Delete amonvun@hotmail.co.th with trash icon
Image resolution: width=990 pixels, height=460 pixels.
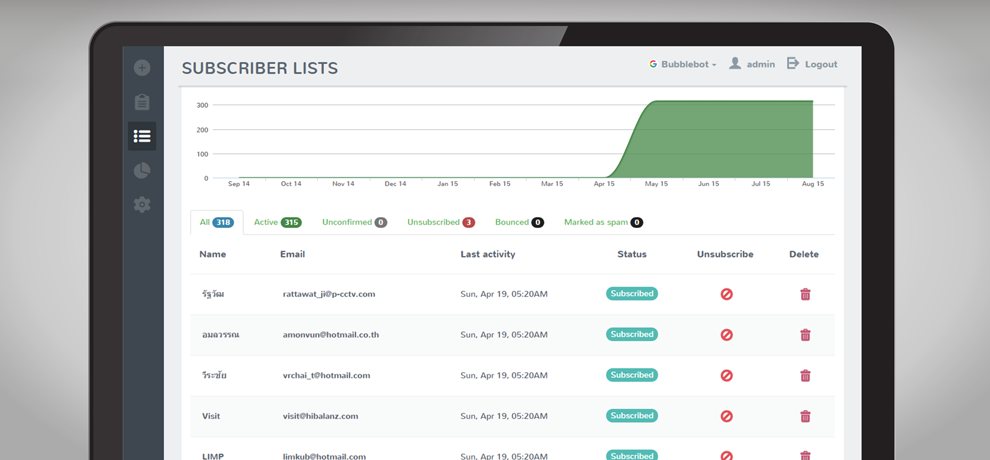tap(805, 335)
